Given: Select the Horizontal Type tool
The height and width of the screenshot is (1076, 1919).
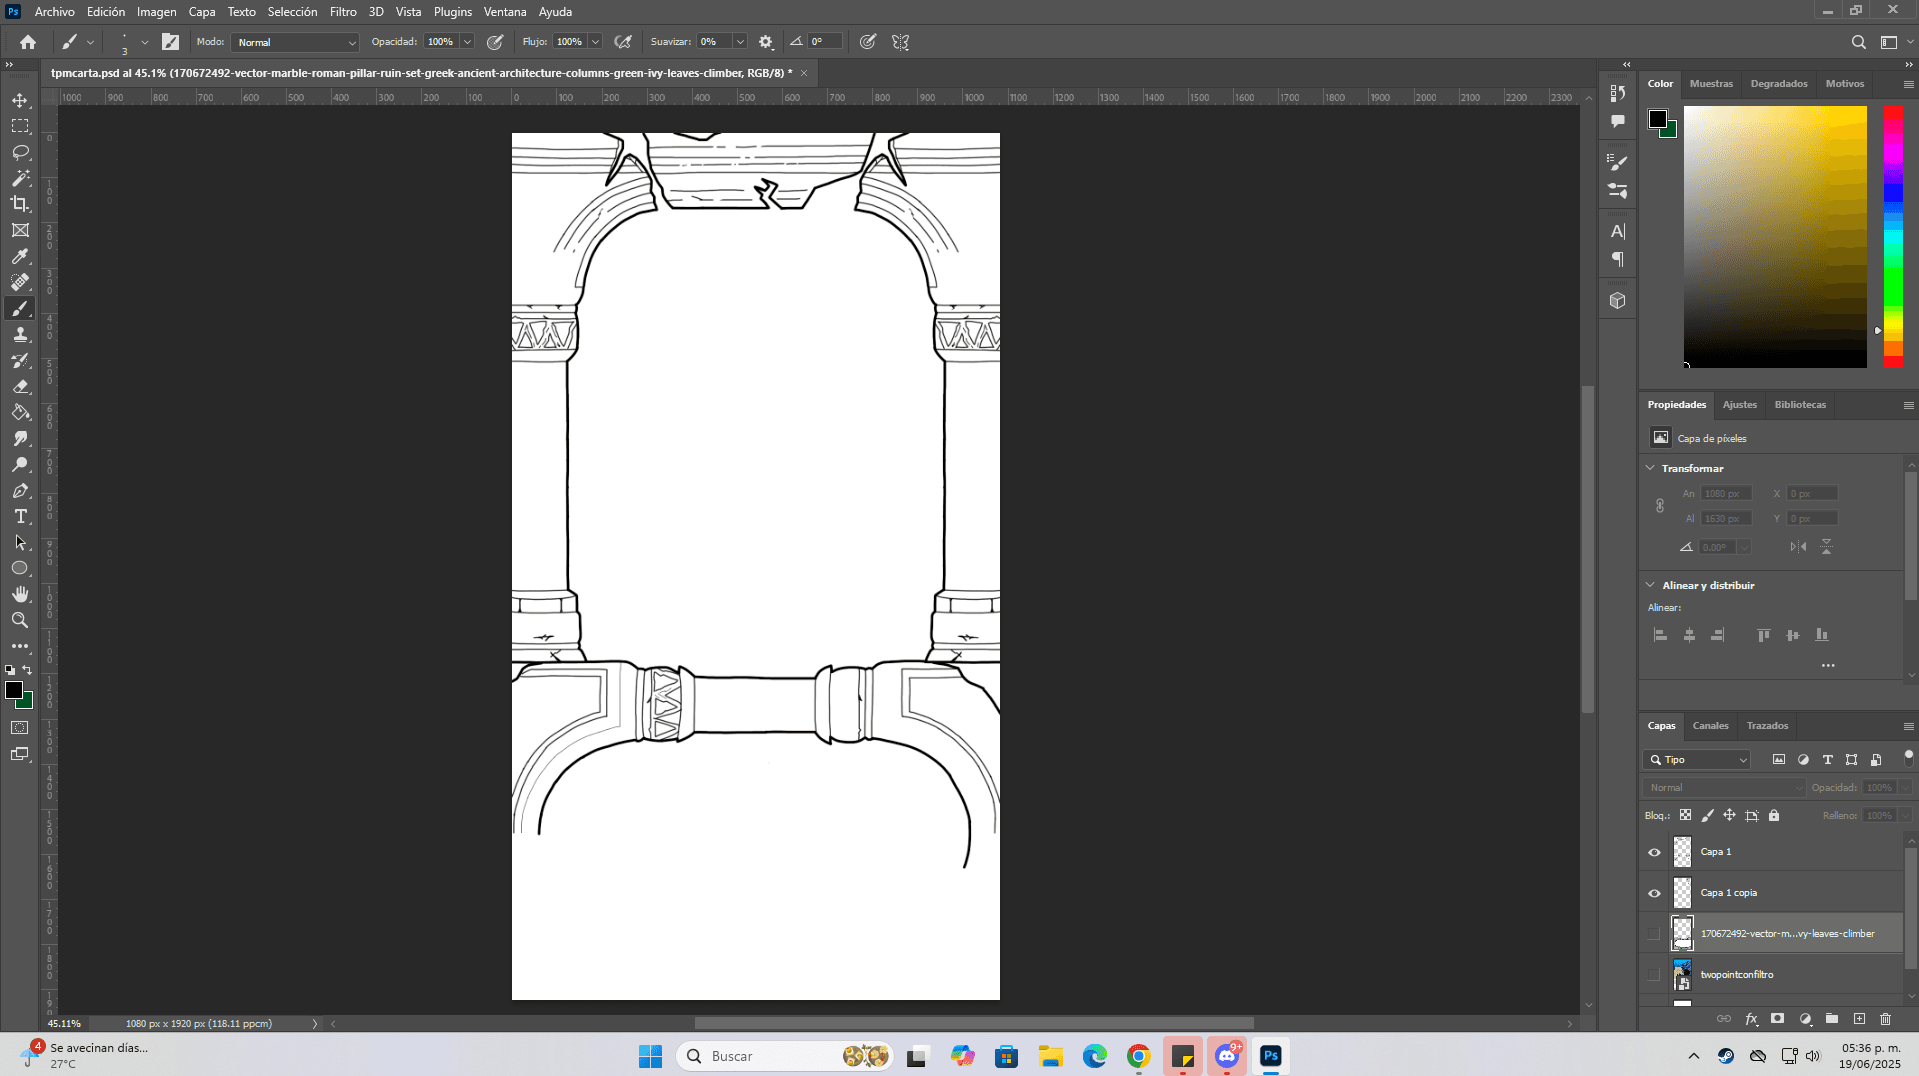Looking at the screenshot, I should pos(20,516).
